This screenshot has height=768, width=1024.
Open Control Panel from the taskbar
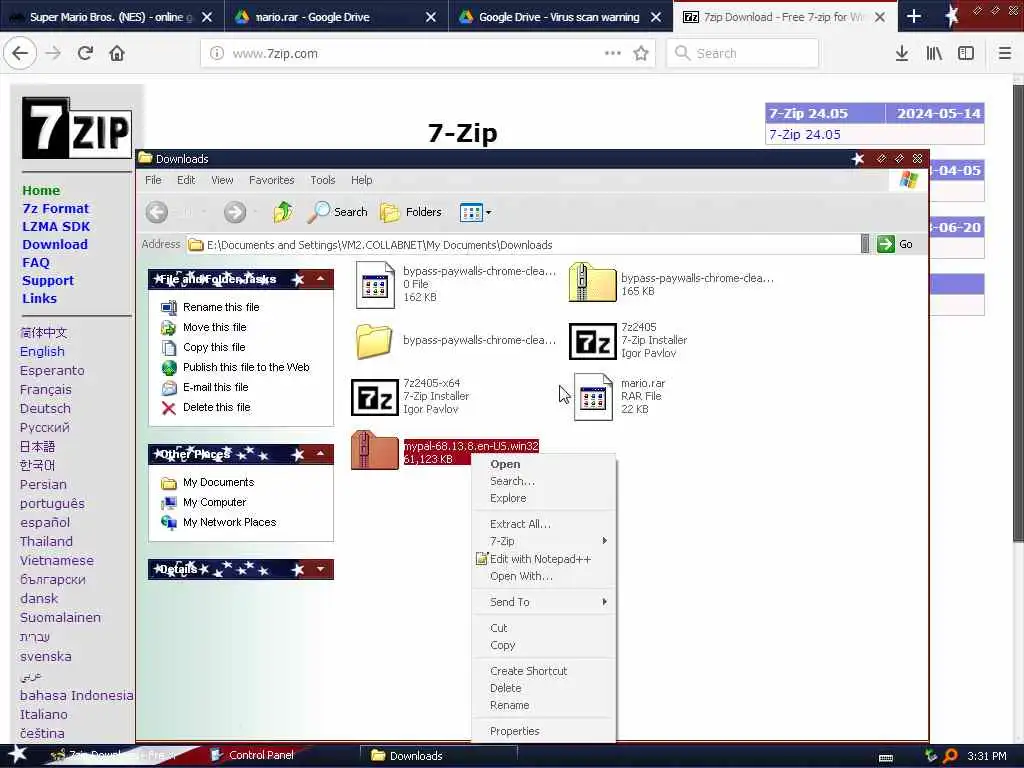point(251,755)
